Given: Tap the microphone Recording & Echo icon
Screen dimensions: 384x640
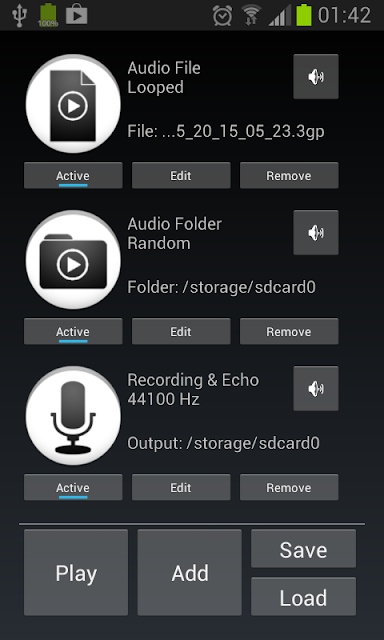Looking at the screenshot, I should tap(73, 416).
